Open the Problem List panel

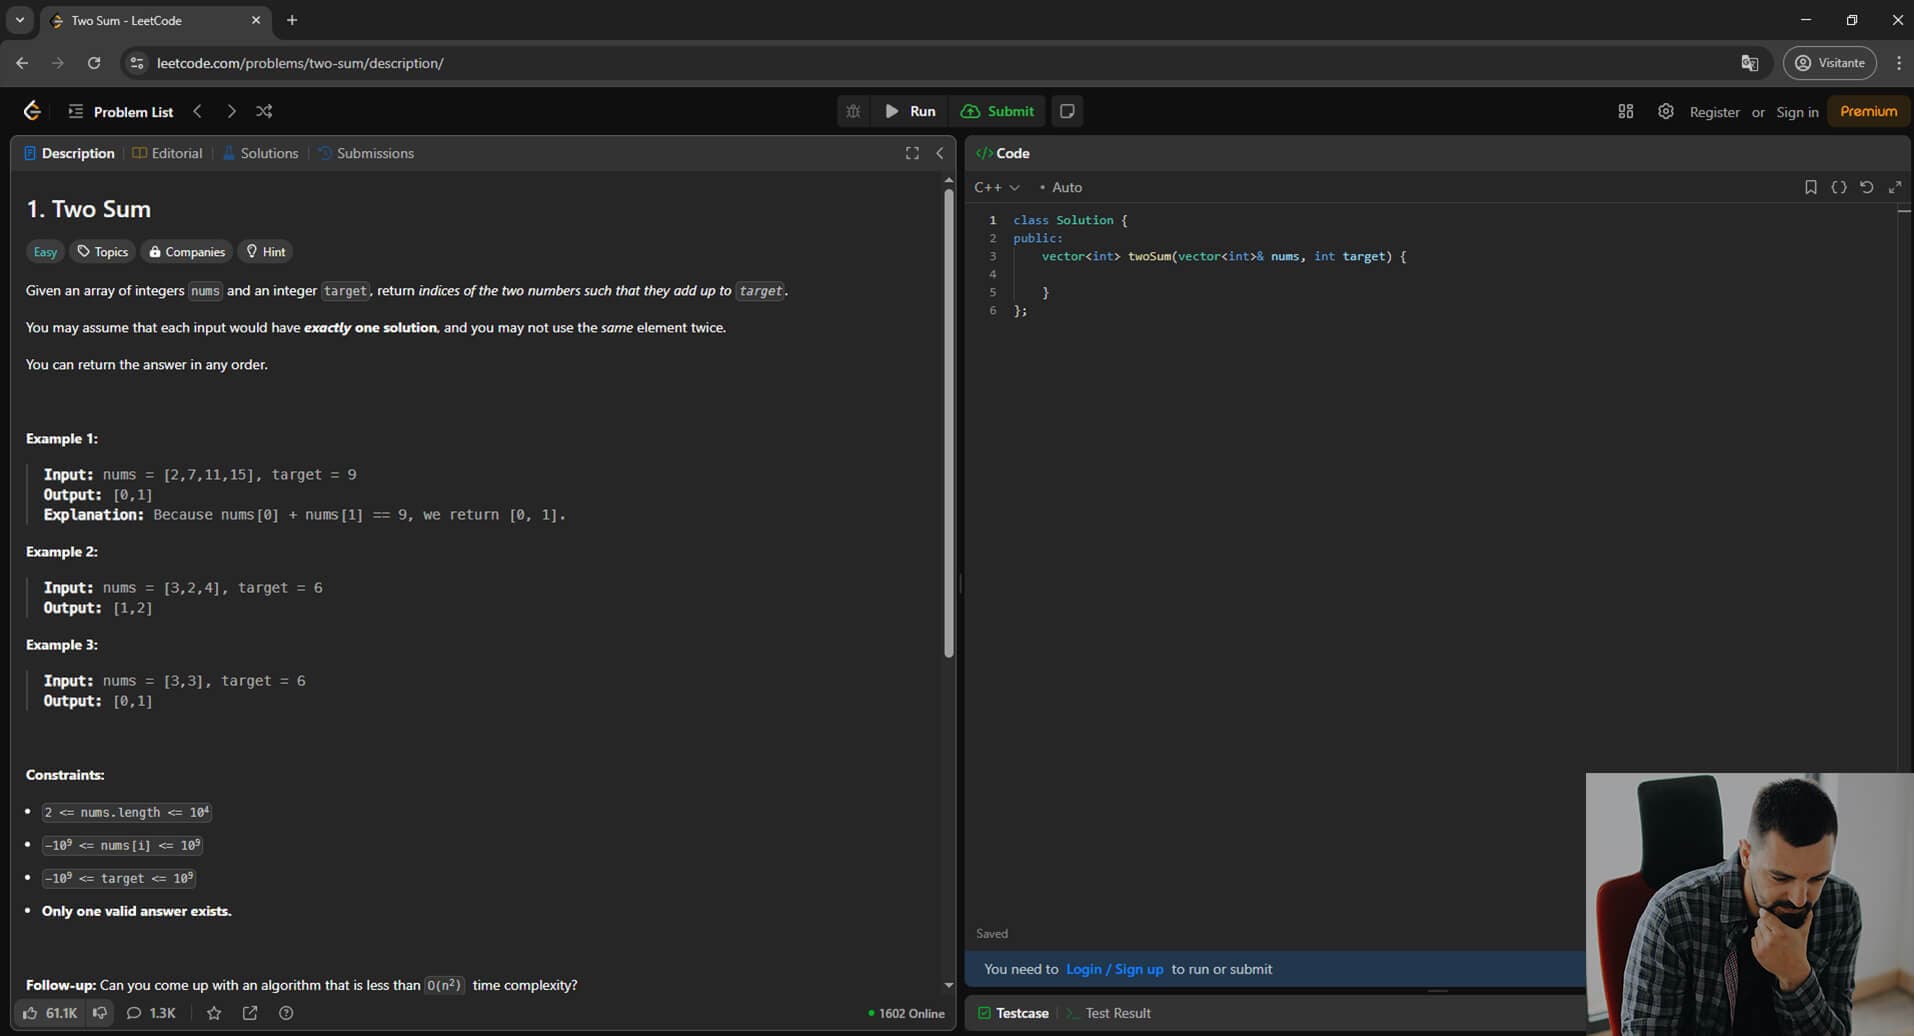[x=121, y=111]
